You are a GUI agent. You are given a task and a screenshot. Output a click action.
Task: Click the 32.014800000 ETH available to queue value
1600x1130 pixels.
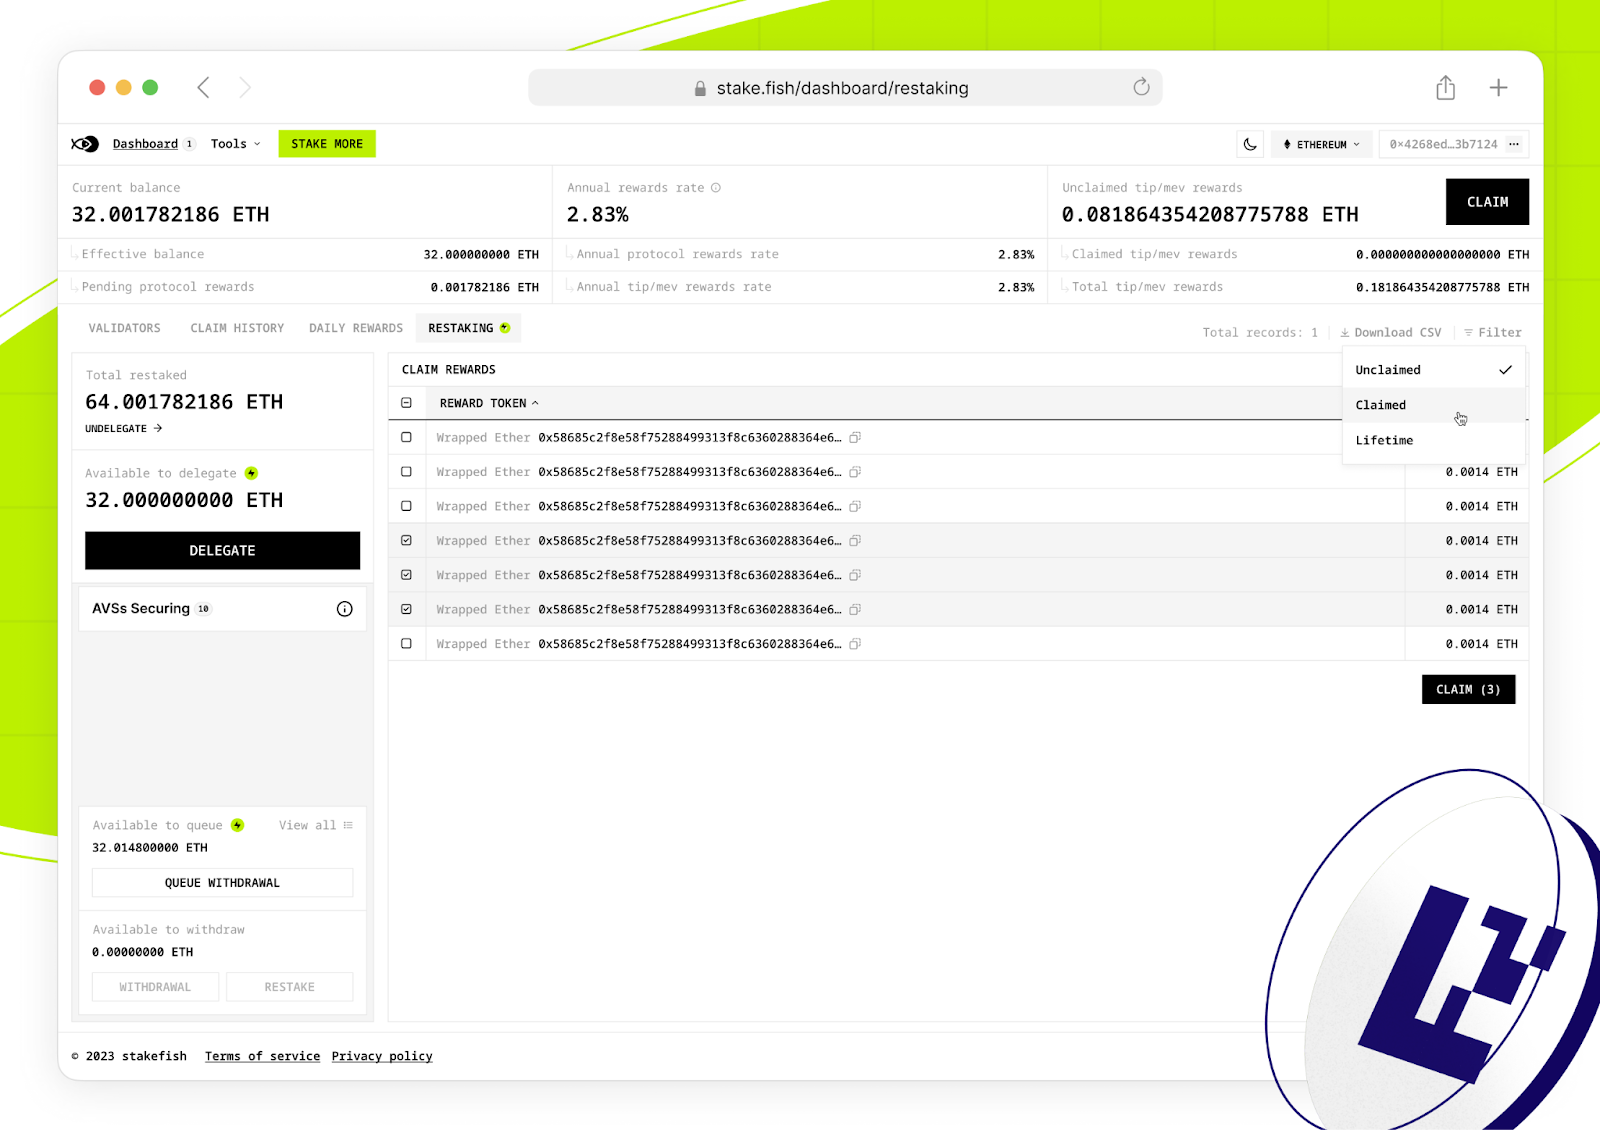point(150,848)
